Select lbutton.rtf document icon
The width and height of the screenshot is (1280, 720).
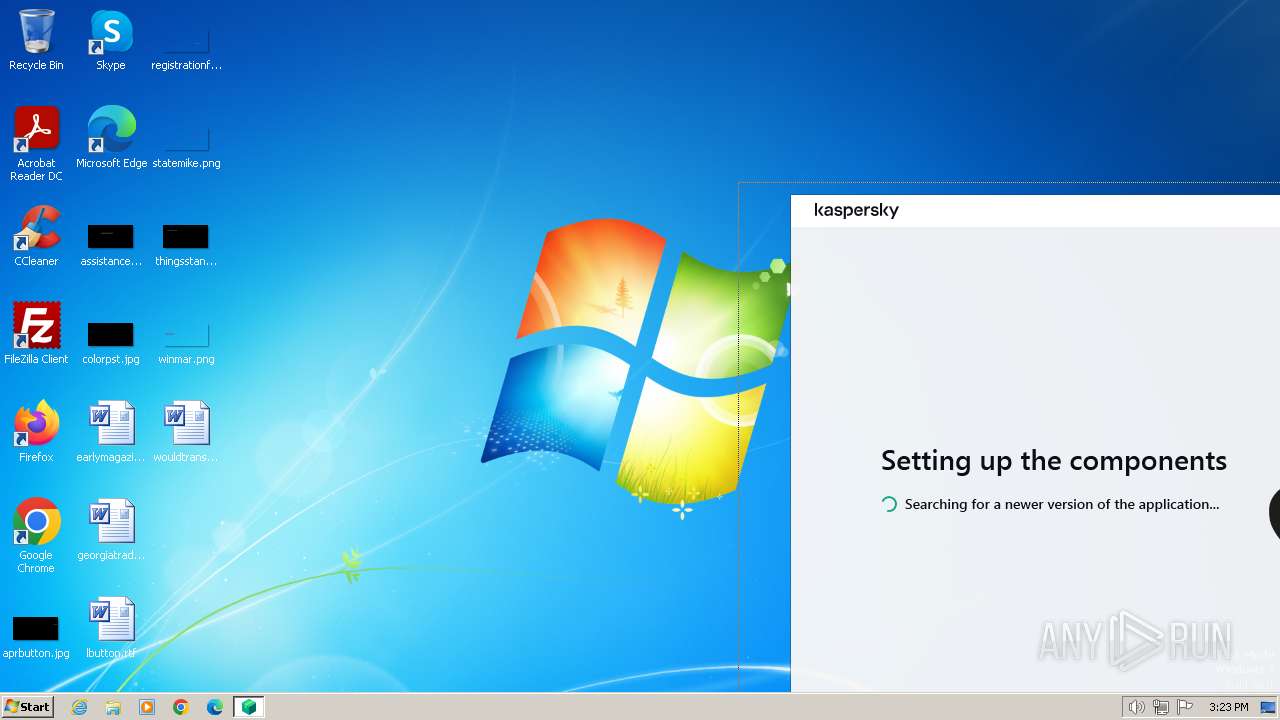111,628
